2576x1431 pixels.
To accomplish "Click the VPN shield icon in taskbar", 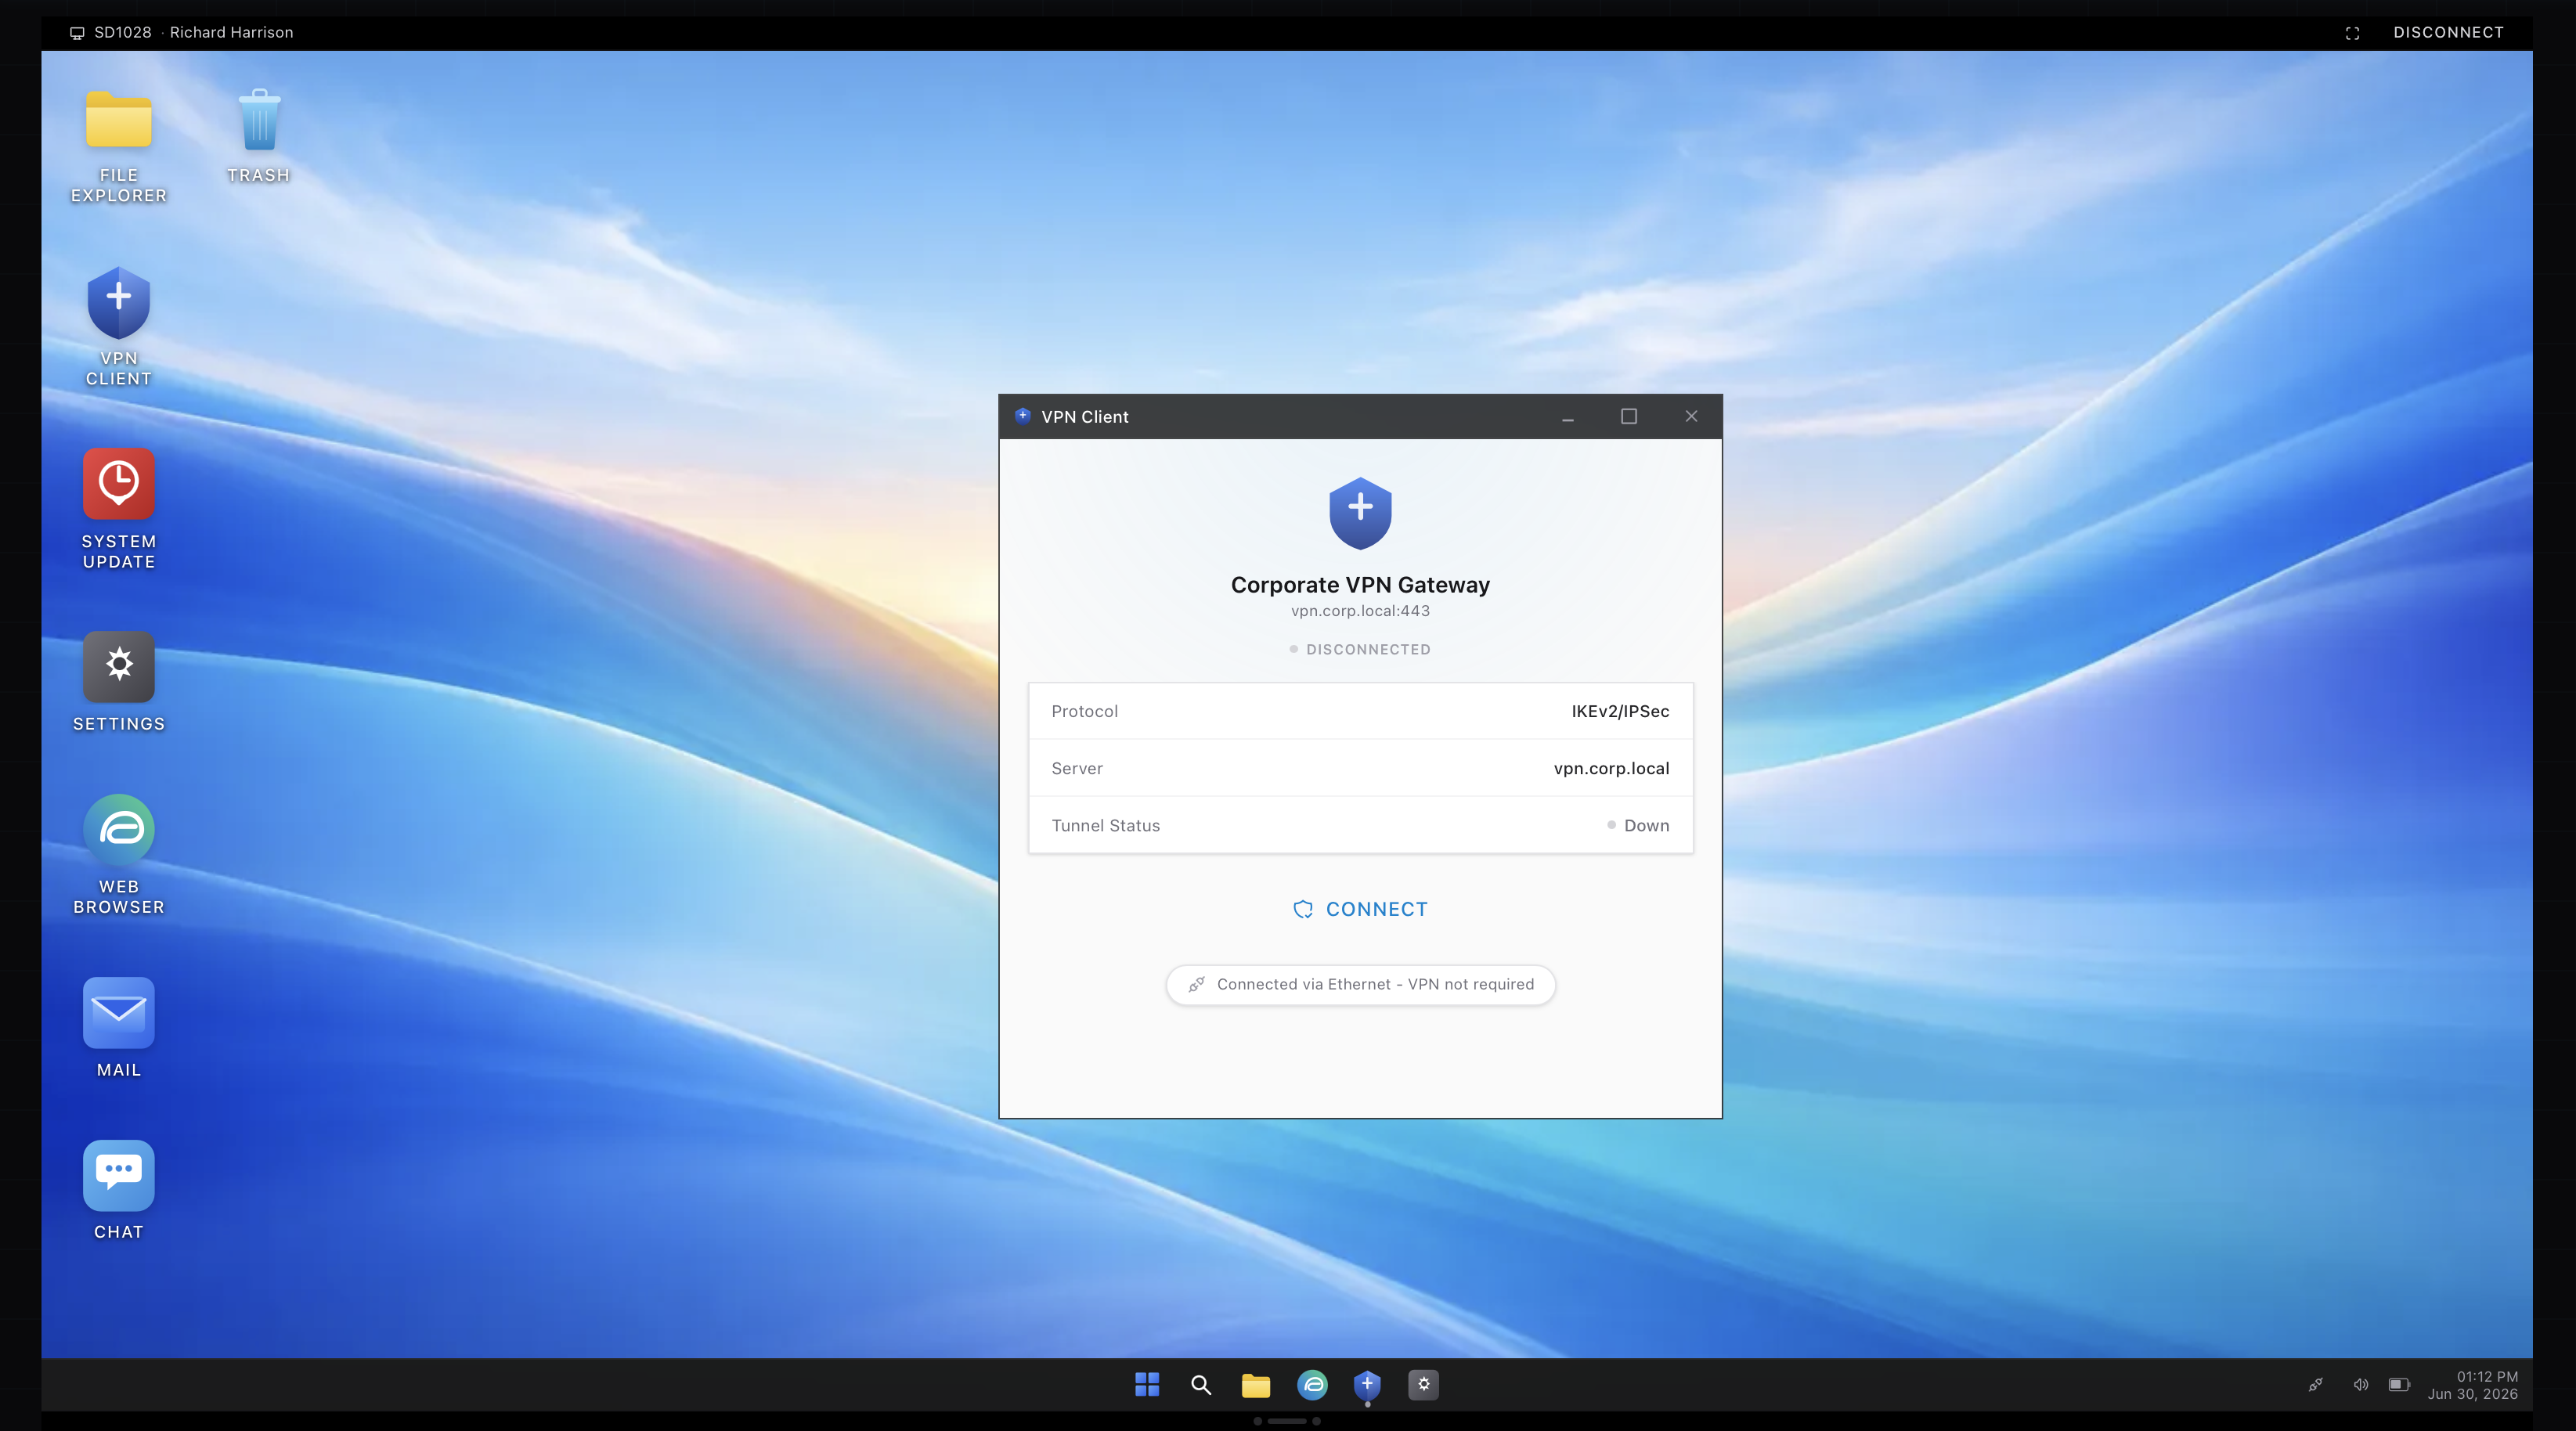I will click(1367, 1384).
